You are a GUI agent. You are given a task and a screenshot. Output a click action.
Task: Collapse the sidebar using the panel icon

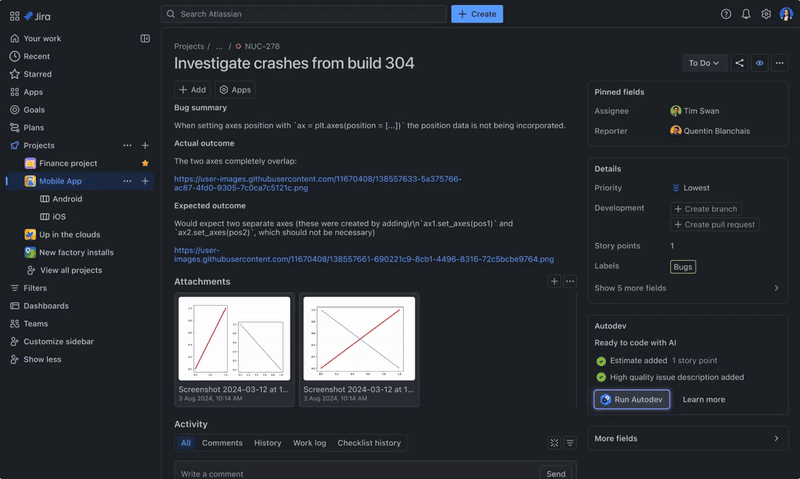tap(145, 38)
